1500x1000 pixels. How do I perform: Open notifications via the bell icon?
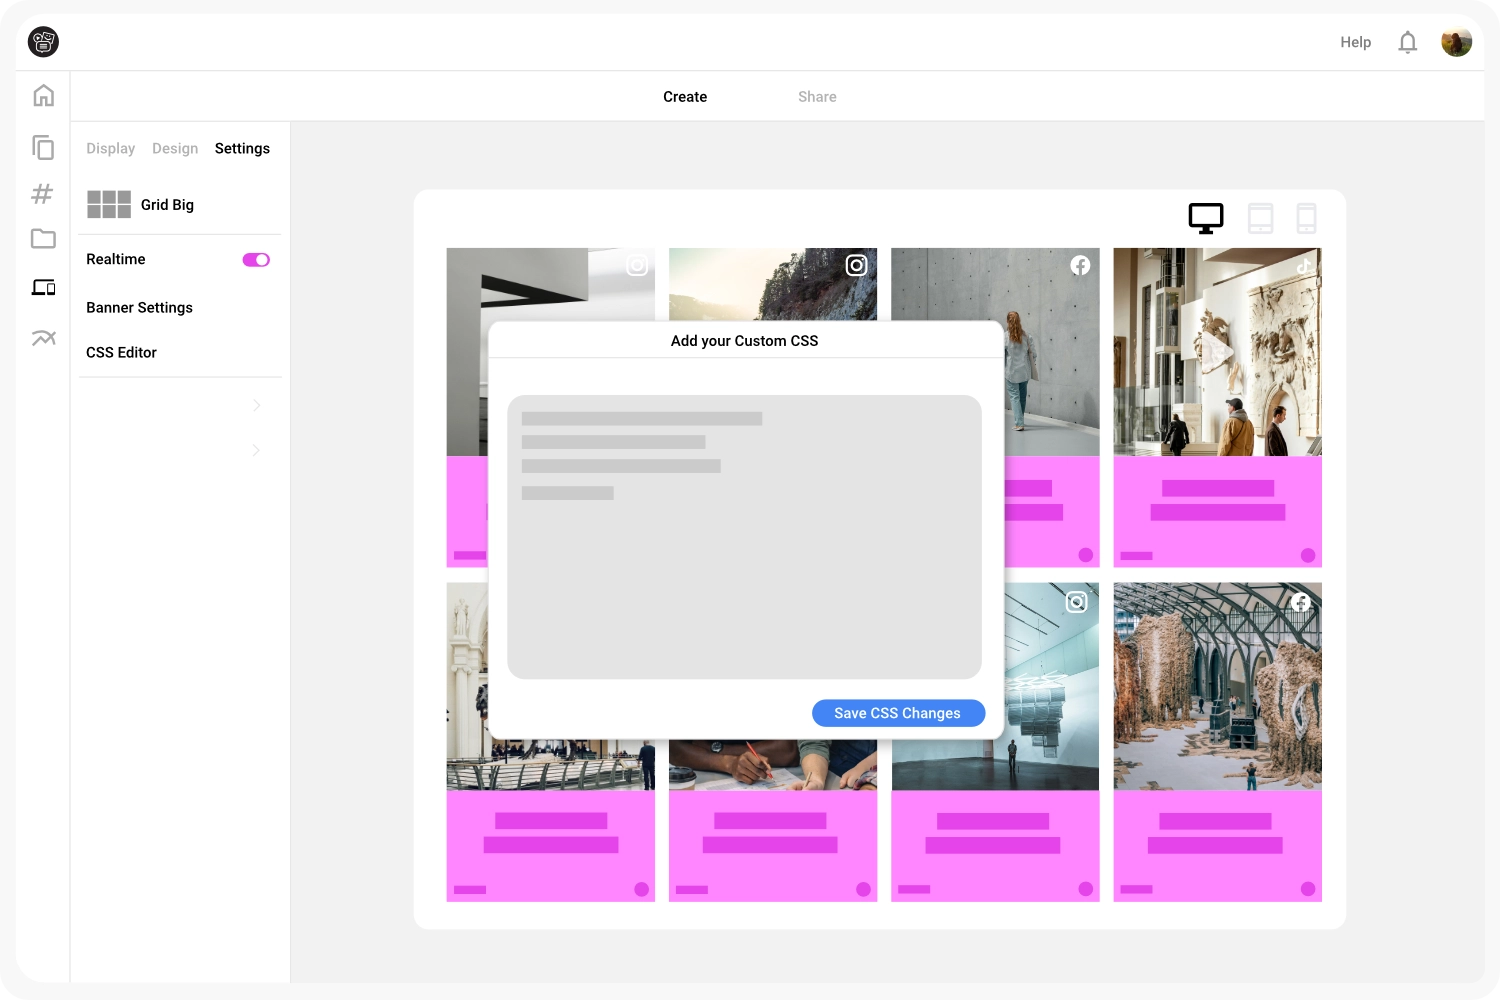pos(1407,42)
